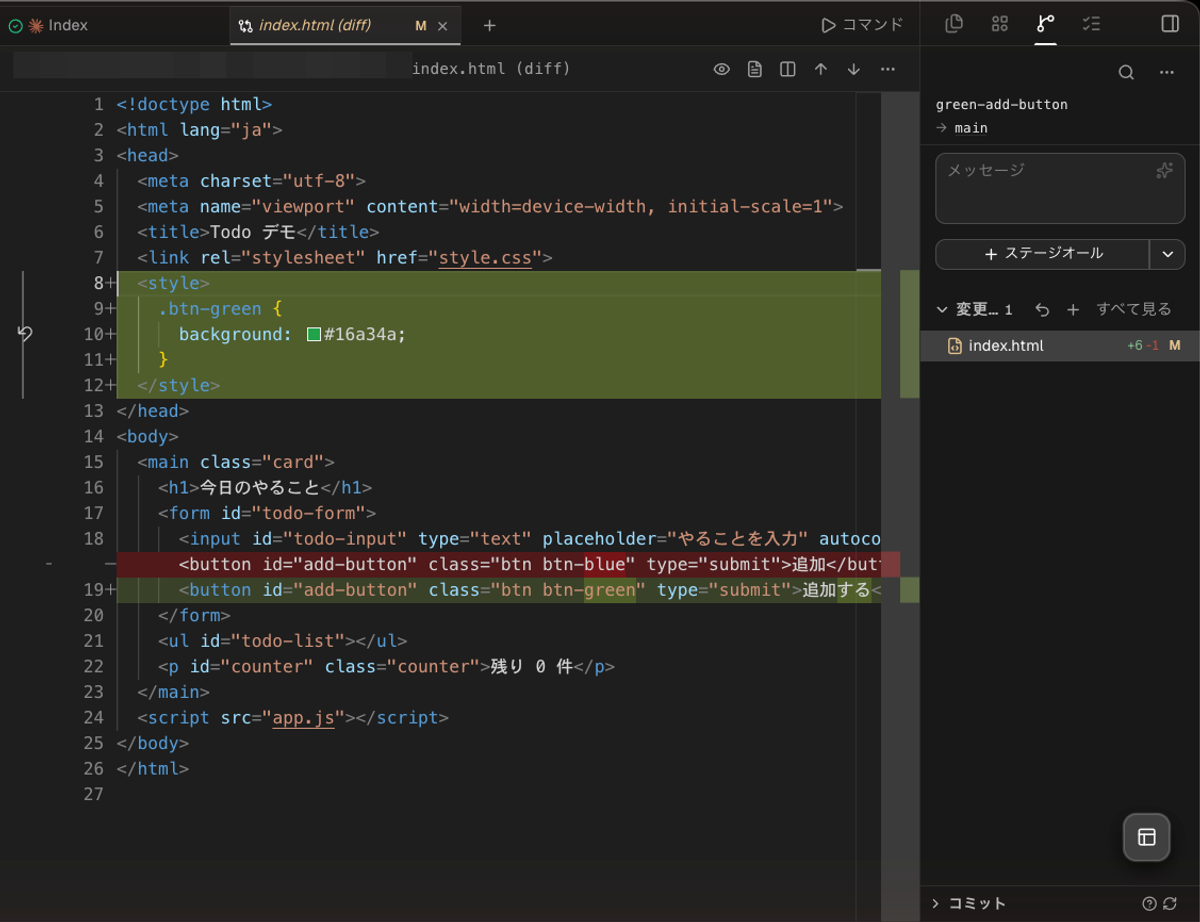The height and width of the screenshot is (922, 1200).
Task: Open source control panel more options
Action: click(x=1166, y=72)
